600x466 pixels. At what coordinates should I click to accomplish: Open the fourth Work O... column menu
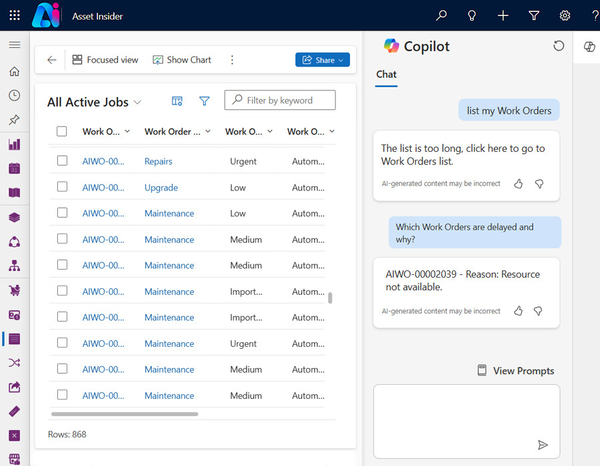pos(332,131)
